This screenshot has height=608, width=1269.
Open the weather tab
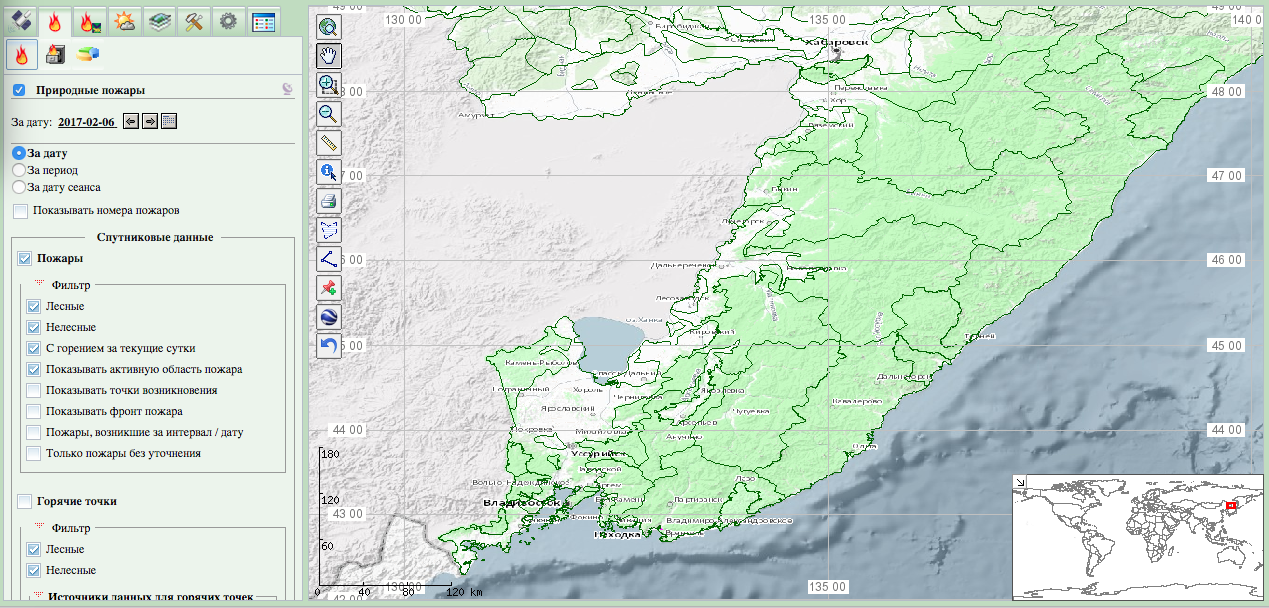coord(126,20)
